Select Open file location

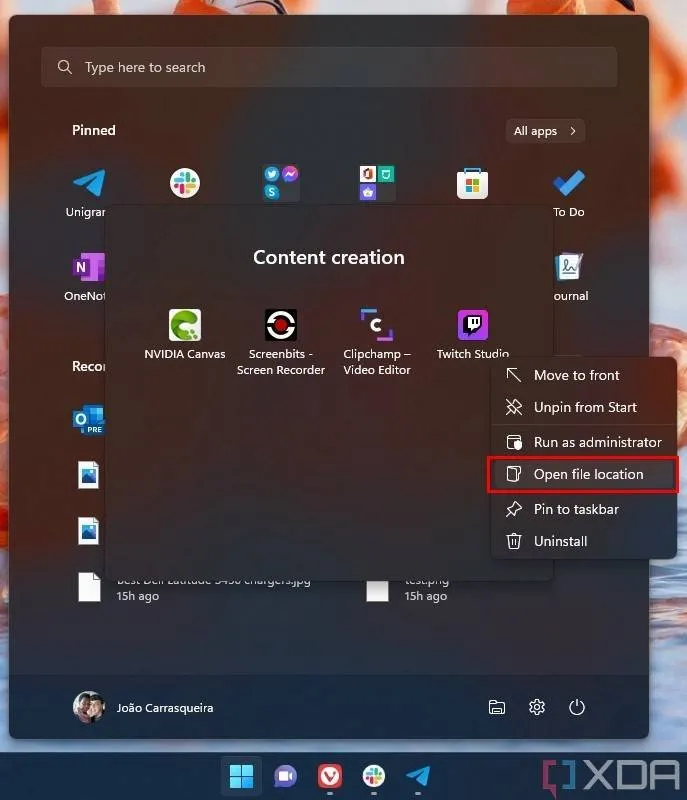[x=583, y=474]
